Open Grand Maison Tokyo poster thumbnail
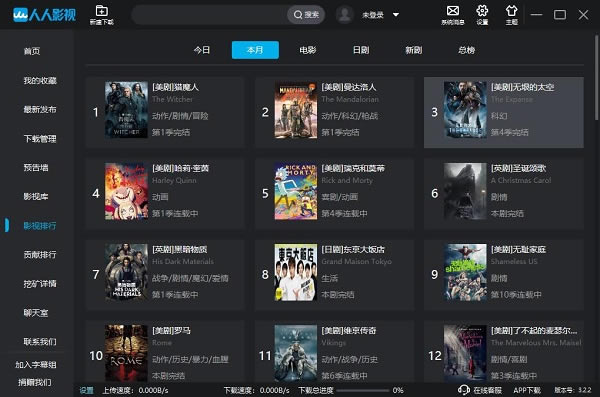 point(296,272)
